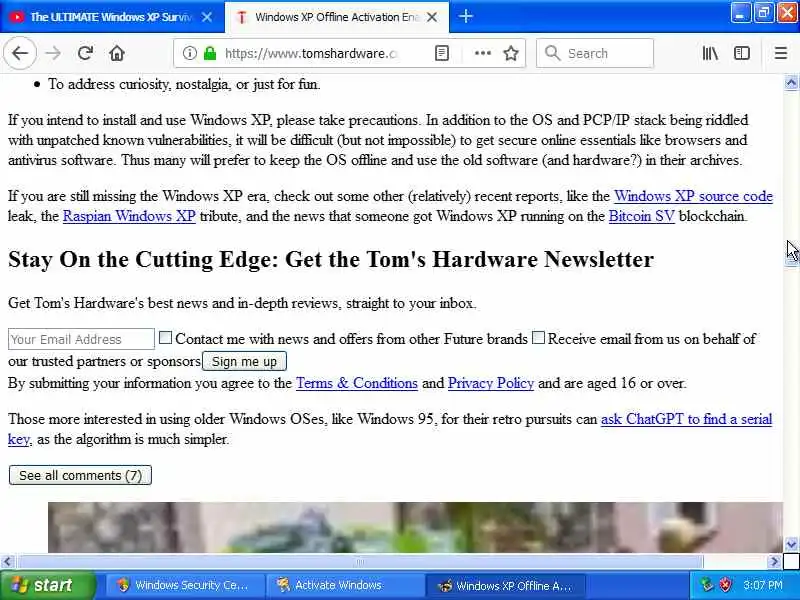Screen dimensions: 800x600
Task: Open the Windows start menu
Action: pyautogui.click(x=47, y=585)
